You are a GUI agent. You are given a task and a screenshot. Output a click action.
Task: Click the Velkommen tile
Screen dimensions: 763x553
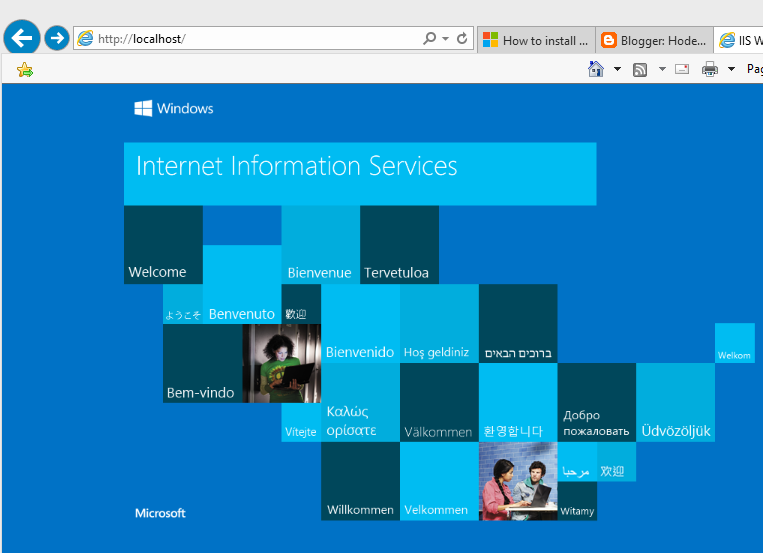[x=439, y=481]
